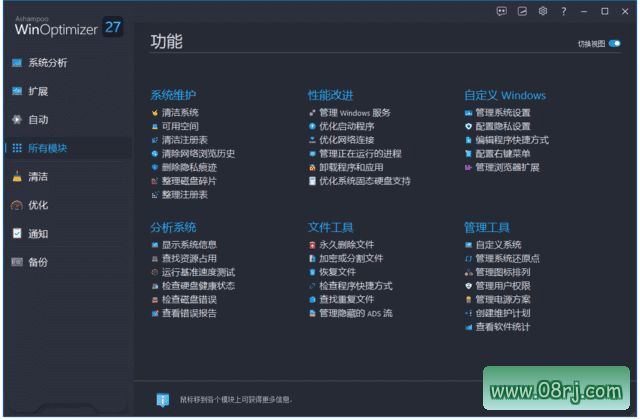
Task: Click the 管理图标排列 icon
Action: coord(469,272)
